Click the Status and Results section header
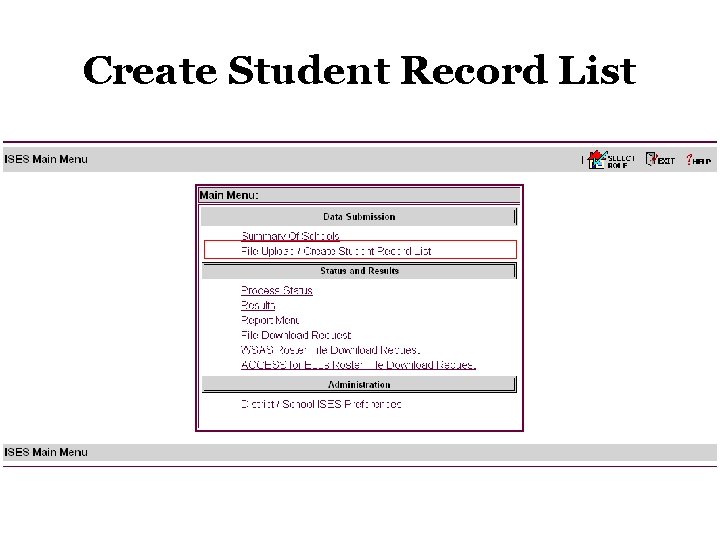720x540 pixels. click(x=359, y=271)
